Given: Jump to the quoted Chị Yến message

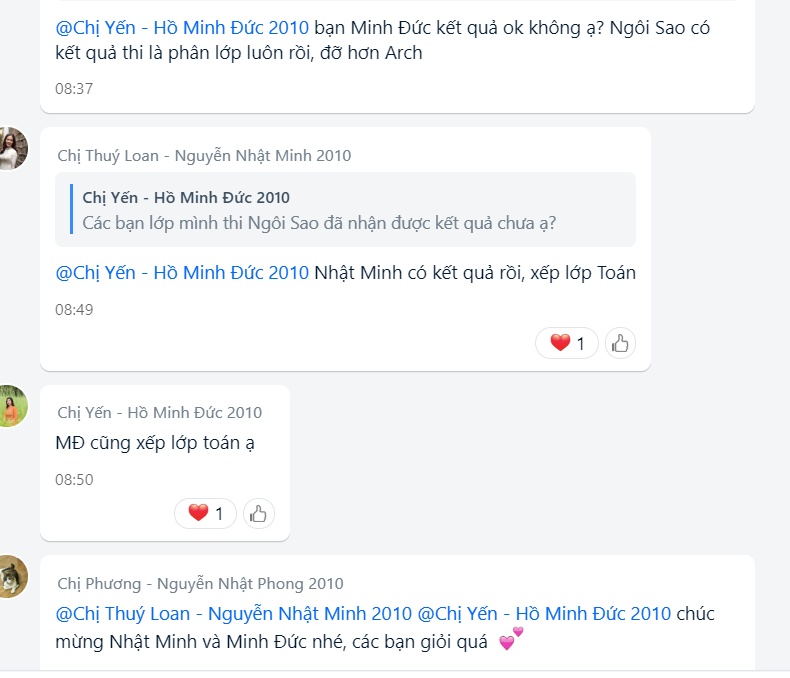Looking at the screenshot, I should coord(345,210).
